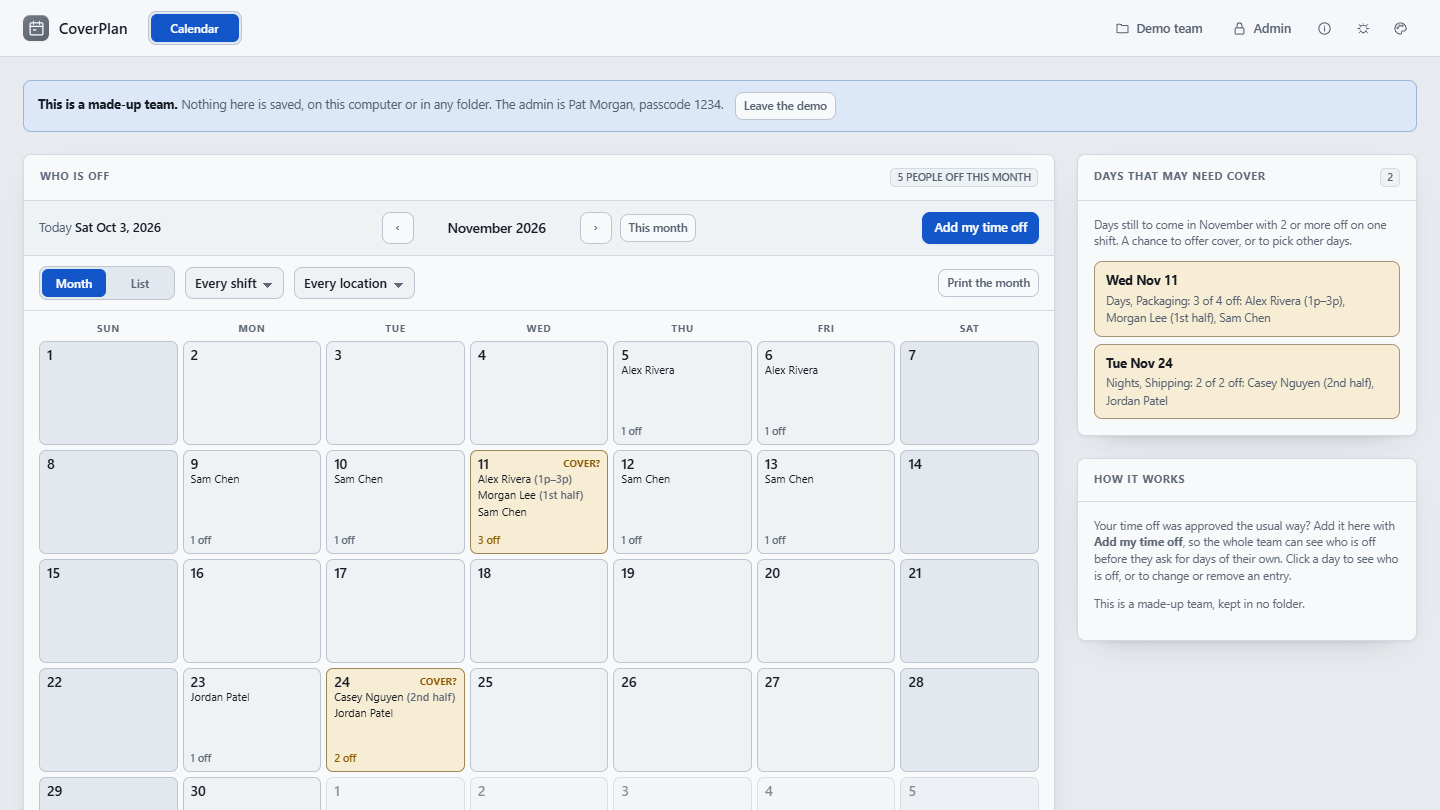The height and width of the screenshot is (810, 1440).
Task: Select the day 4 calendar cell
Action: pyautogui.click(x=539, y=393)
